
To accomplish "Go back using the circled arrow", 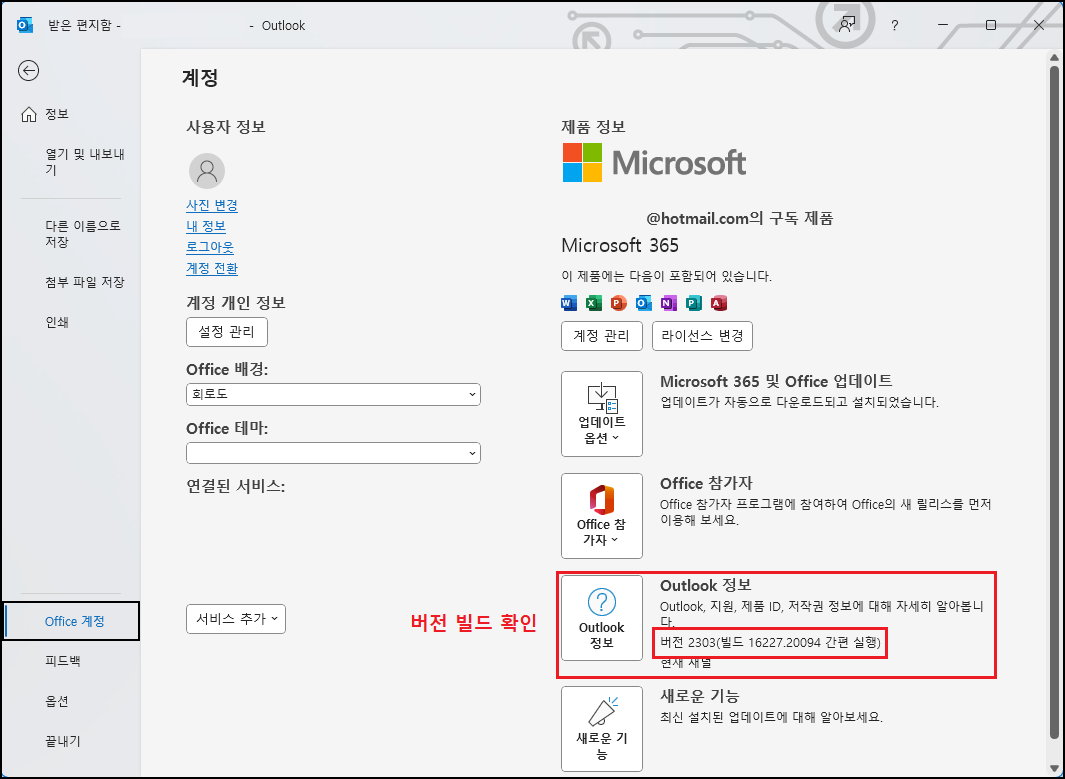I will click(x=29, y=71).
